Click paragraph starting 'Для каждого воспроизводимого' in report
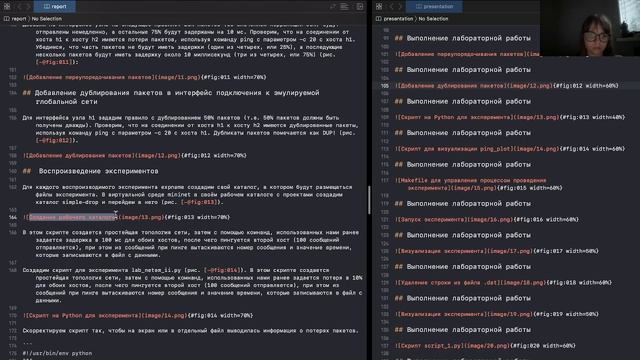Screen dimensions: 640x360 coord(187,195)
